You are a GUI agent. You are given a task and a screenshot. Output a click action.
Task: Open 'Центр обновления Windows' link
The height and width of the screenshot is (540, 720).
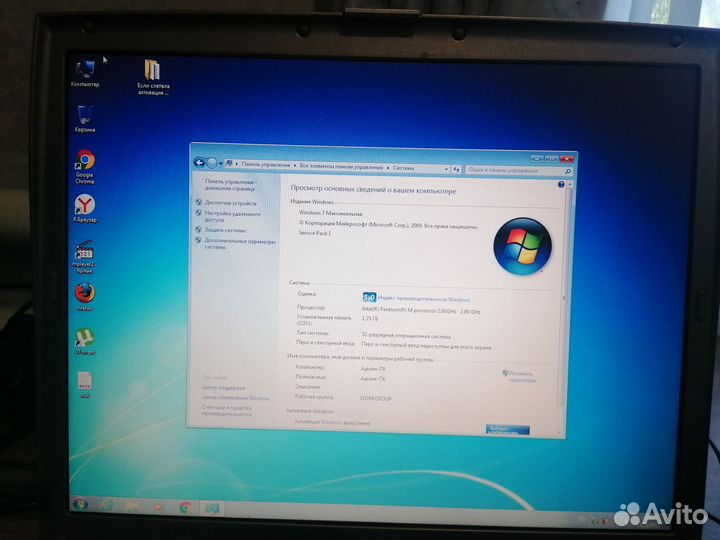(x=236, y=398)
